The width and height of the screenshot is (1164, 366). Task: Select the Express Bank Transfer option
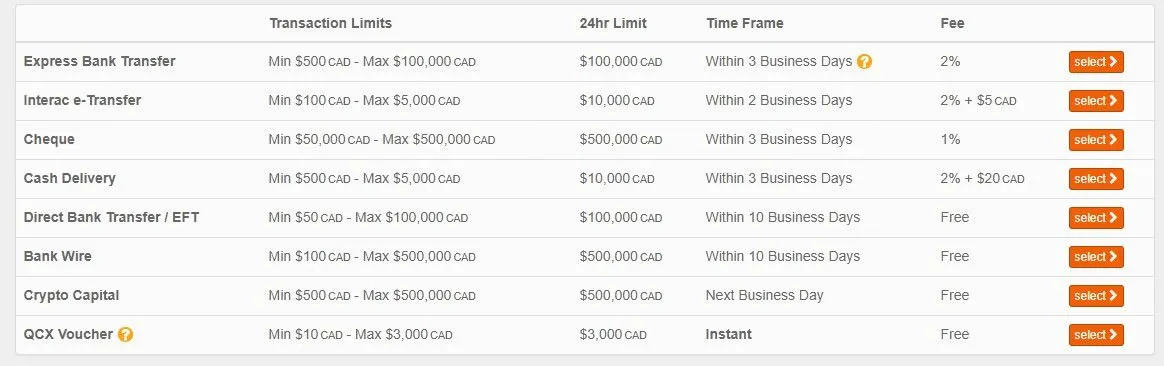coord(1096,62)
